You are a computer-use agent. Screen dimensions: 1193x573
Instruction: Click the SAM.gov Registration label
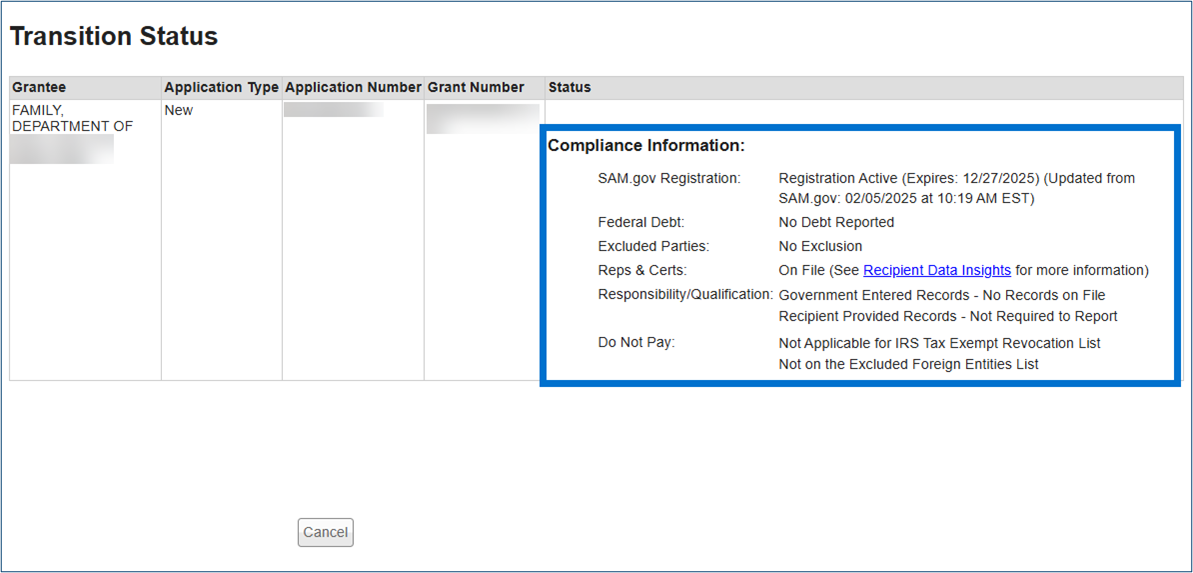pyautogui.click(x=669, y=178)
